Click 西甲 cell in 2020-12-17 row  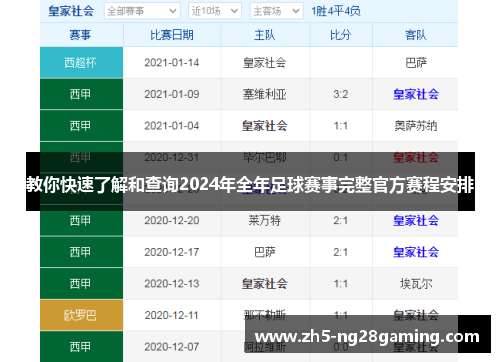[x=81, y=252]
